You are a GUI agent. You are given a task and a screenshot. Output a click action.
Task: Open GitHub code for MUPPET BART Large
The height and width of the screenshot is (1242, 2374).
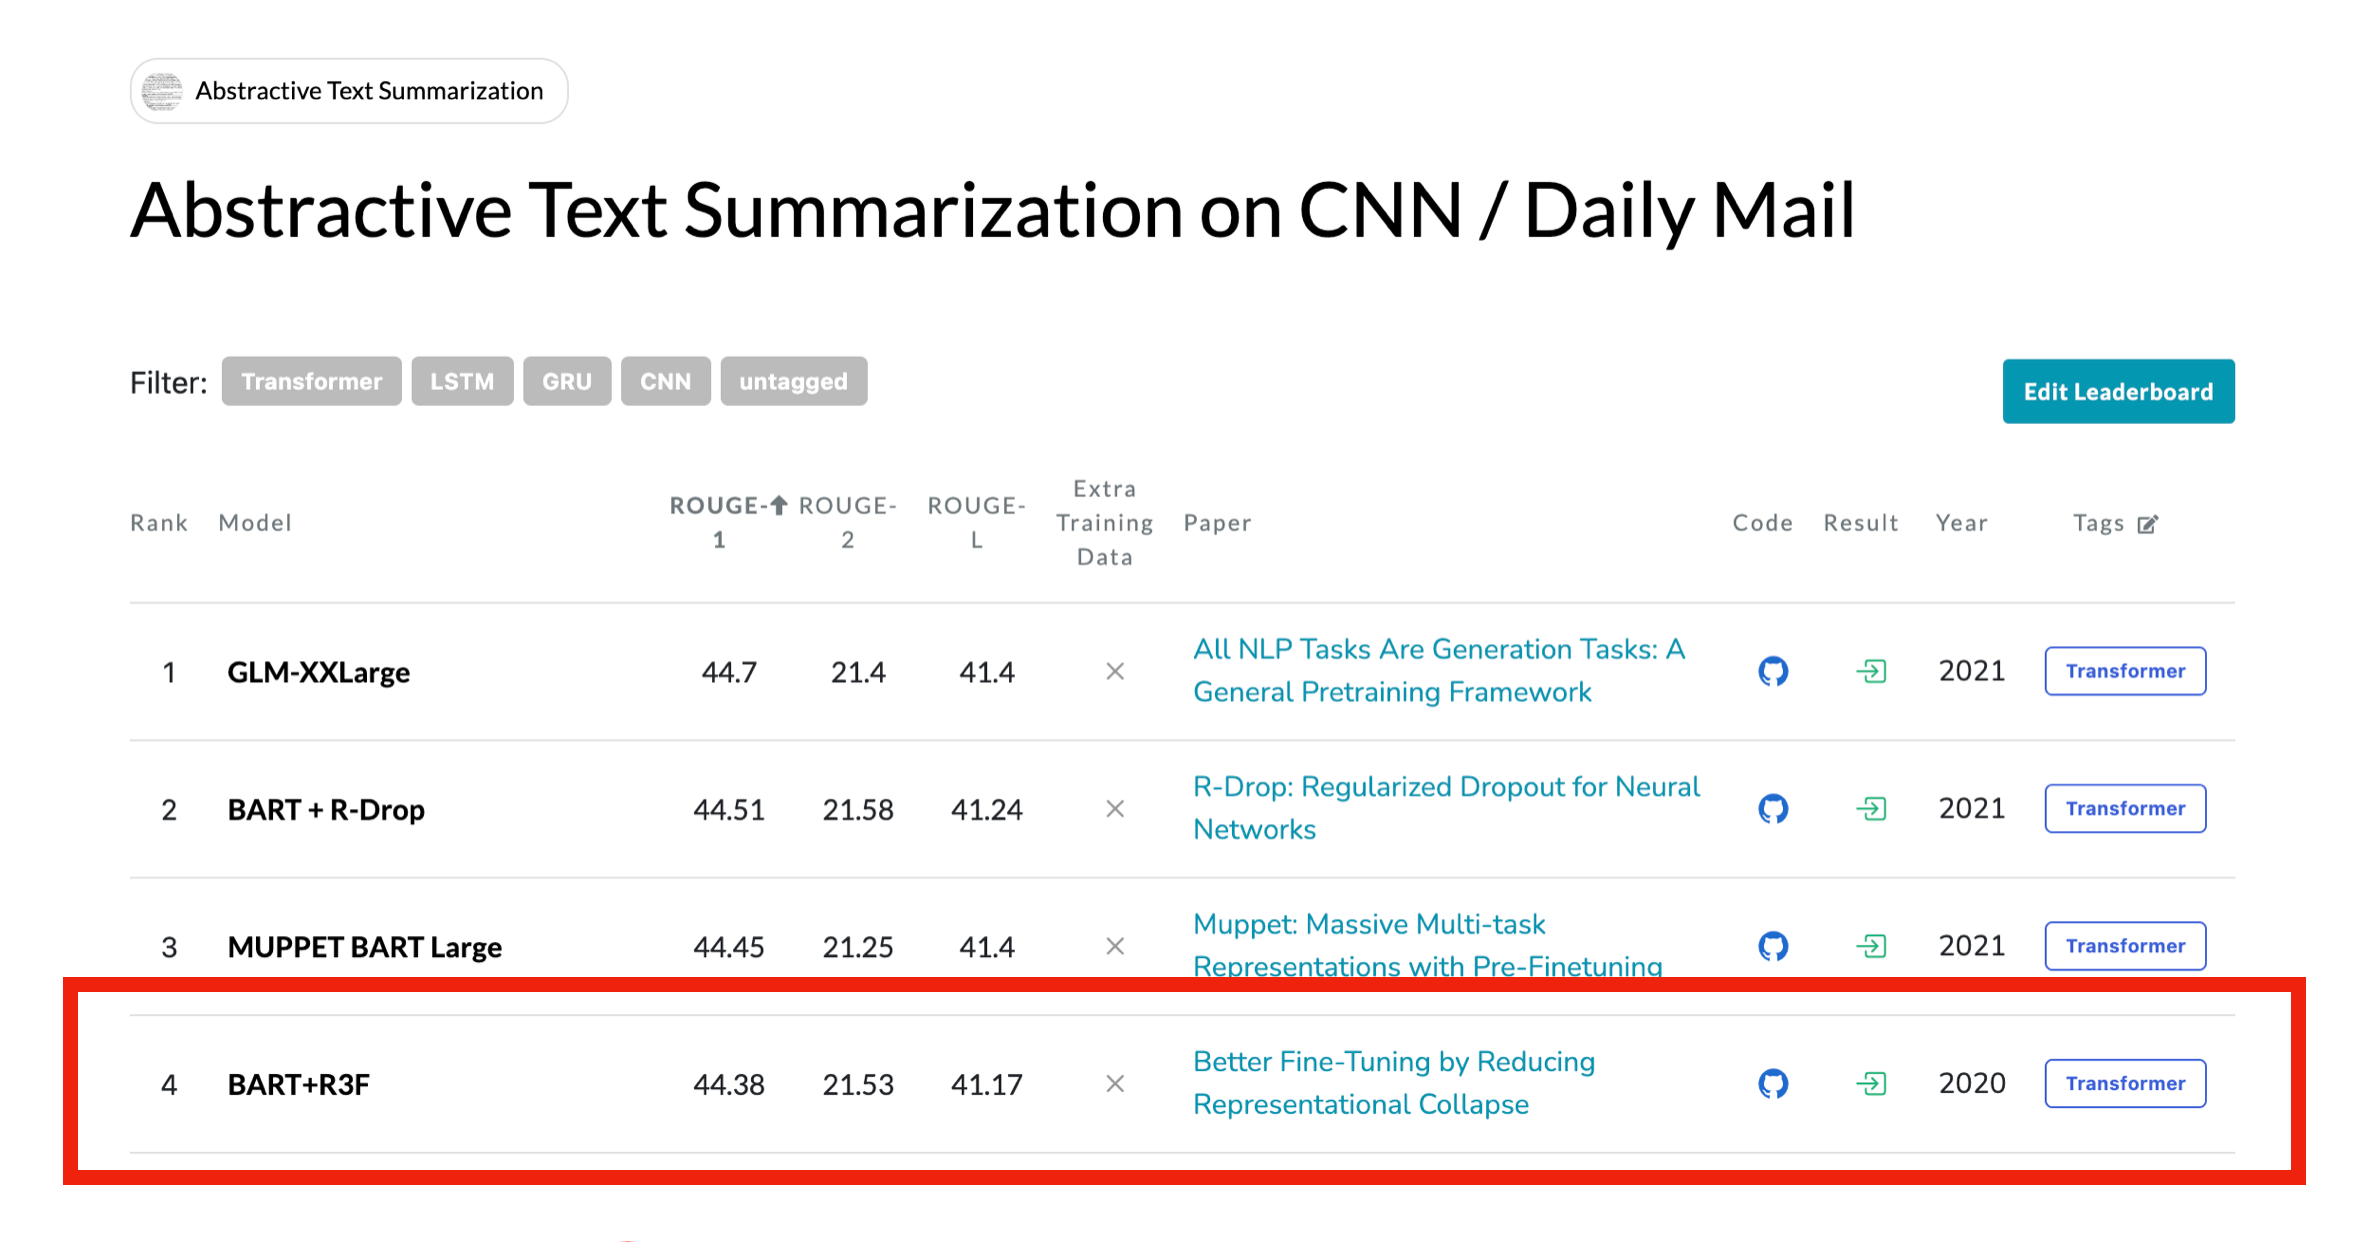coord(1772,945)
